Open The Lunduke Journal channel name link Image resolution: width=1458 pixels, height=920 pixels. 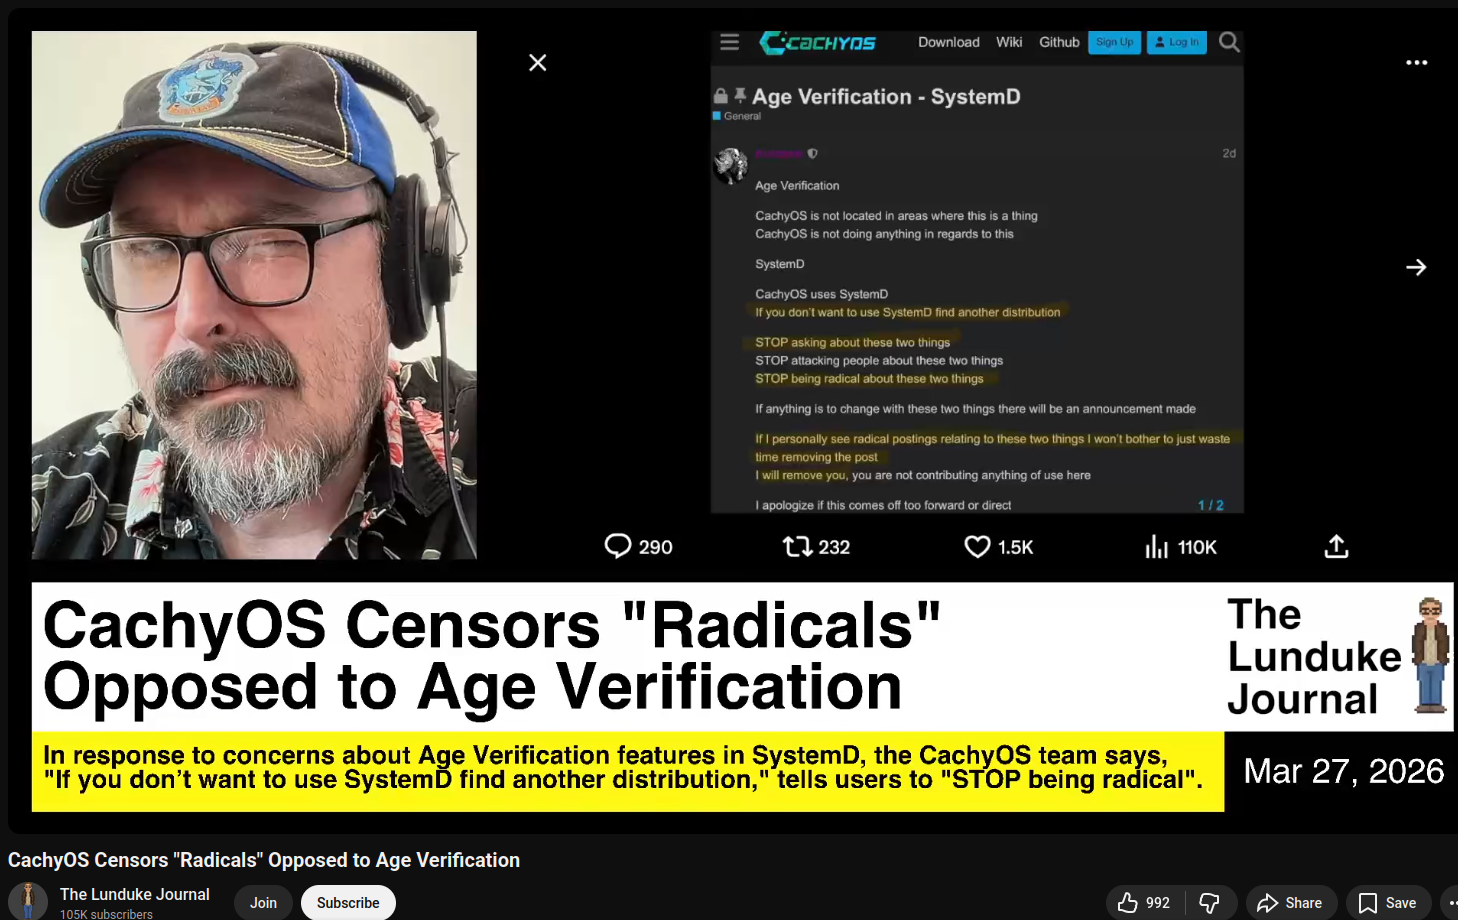coord(135,894)
